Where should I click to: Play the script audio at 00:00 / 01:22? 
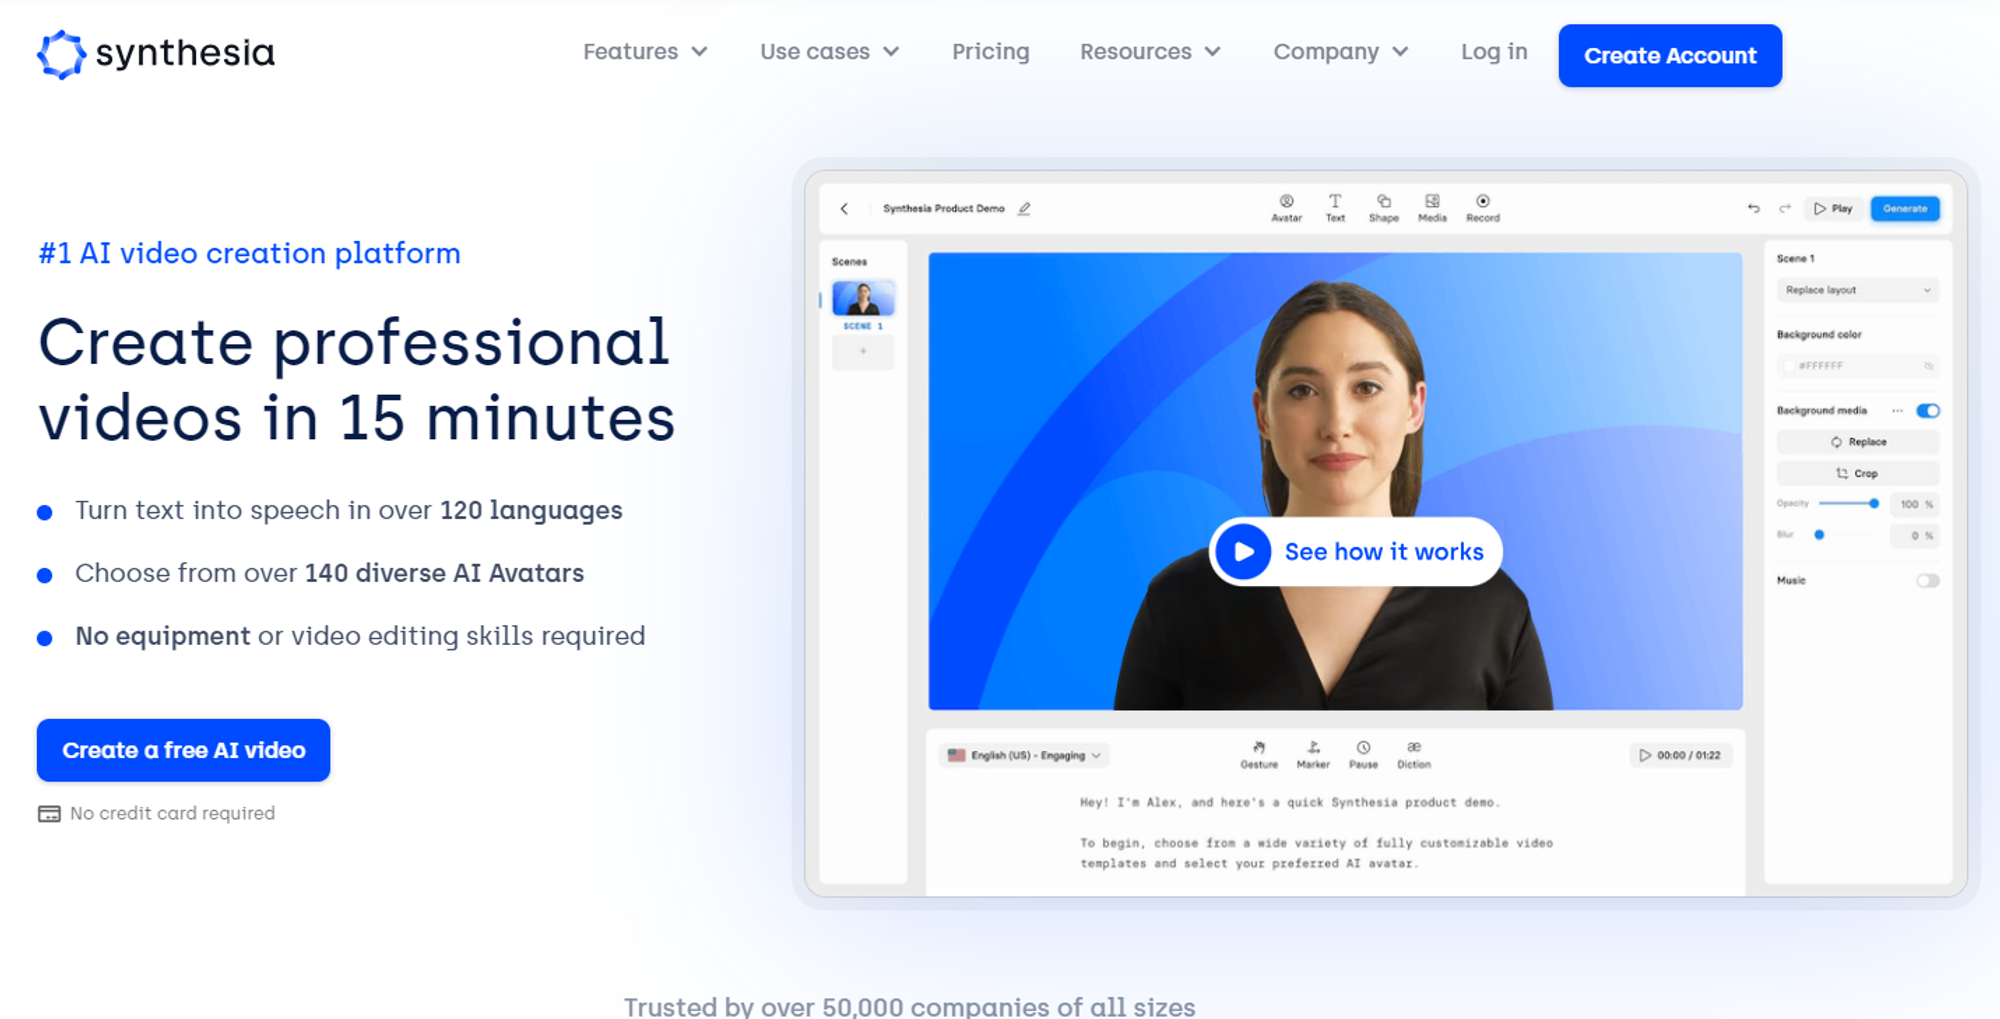pyautogui.click(x=1680, y=756)
